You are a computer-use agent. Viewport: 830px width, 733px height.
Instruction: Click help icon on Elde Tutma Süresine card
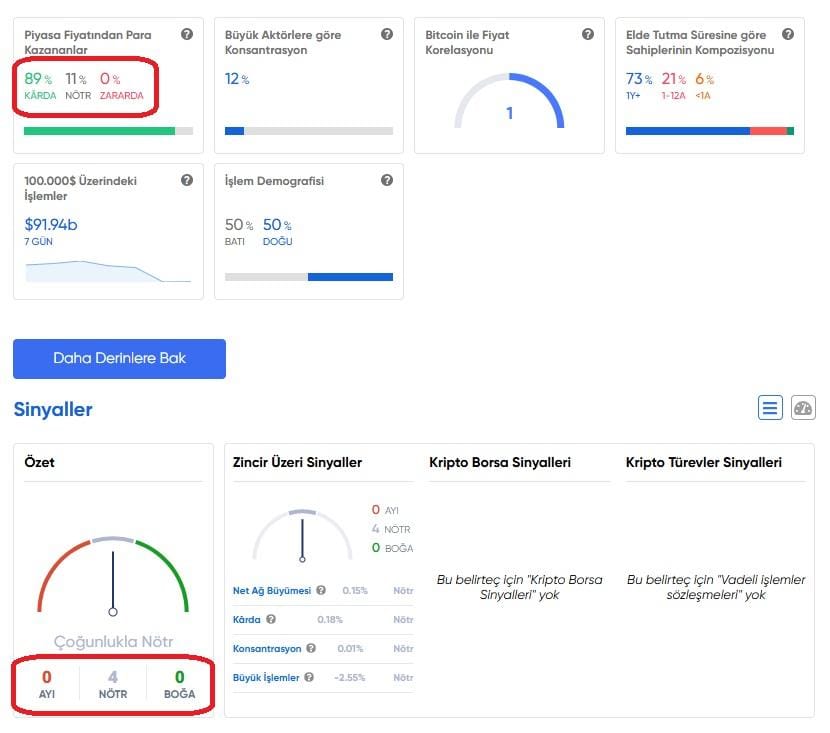(x=788, y=34)
